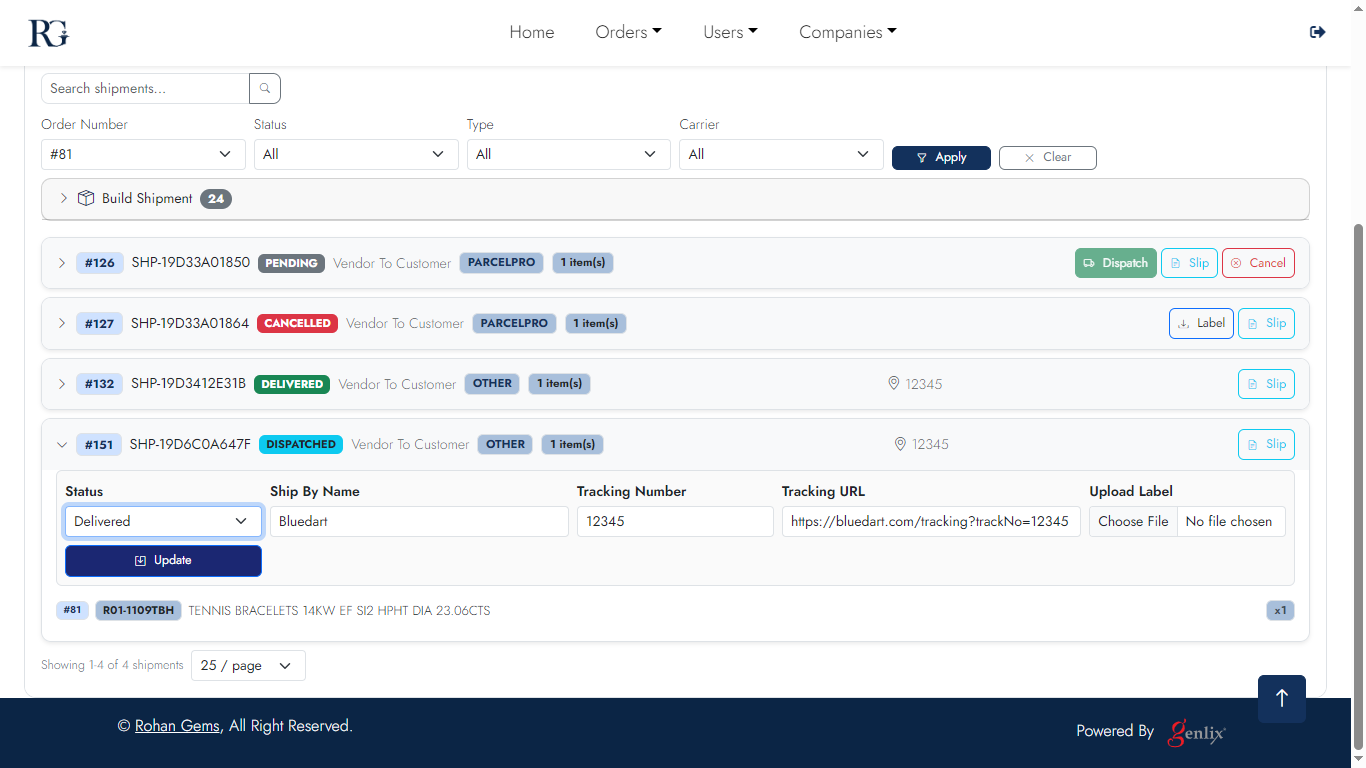1366x768 pixels.
Task: Click the logout icon in header
Action: coord(1317,32)
